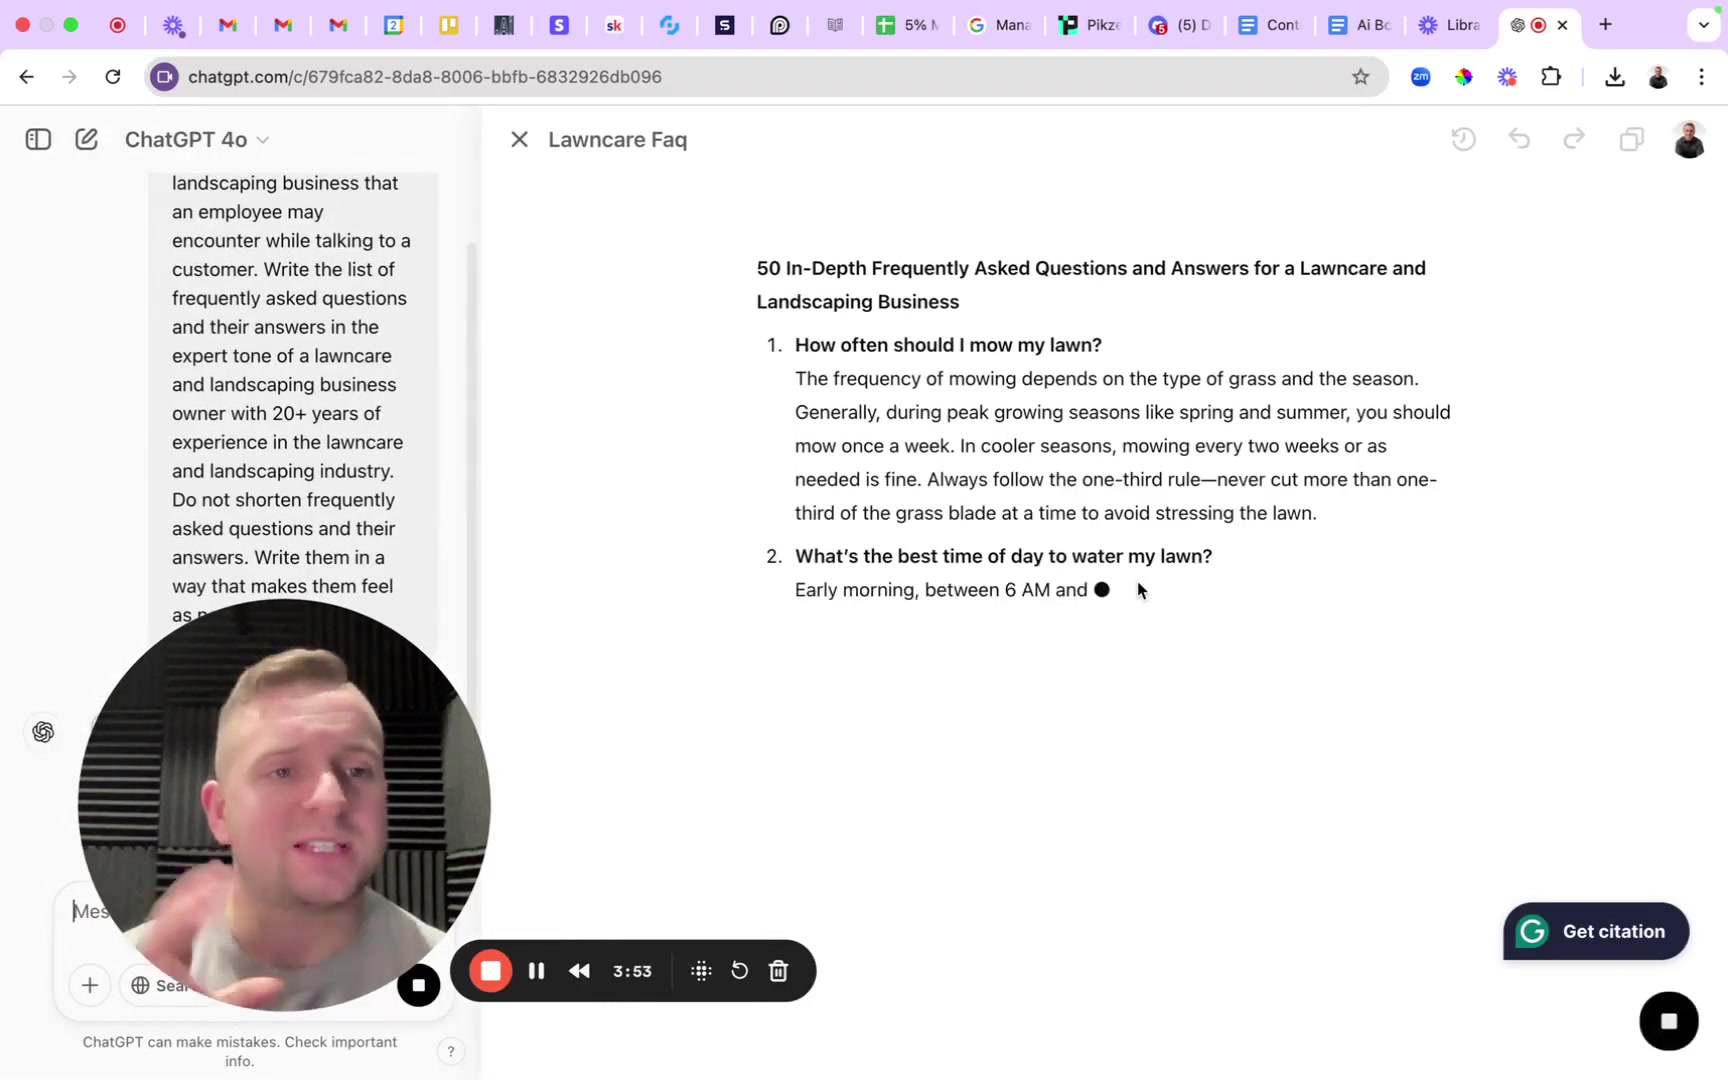Screen dimensions: 1728x1080
Task: Switch to the sk tab
Action: [614, 25]
